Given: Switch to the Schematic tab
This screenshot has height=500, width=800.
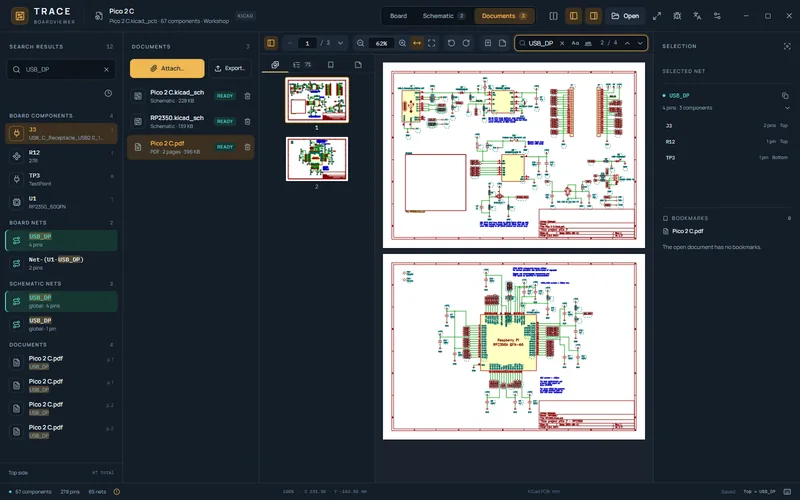Looking at the screenshot, I should pyautogui.click(x=443, y=16).
